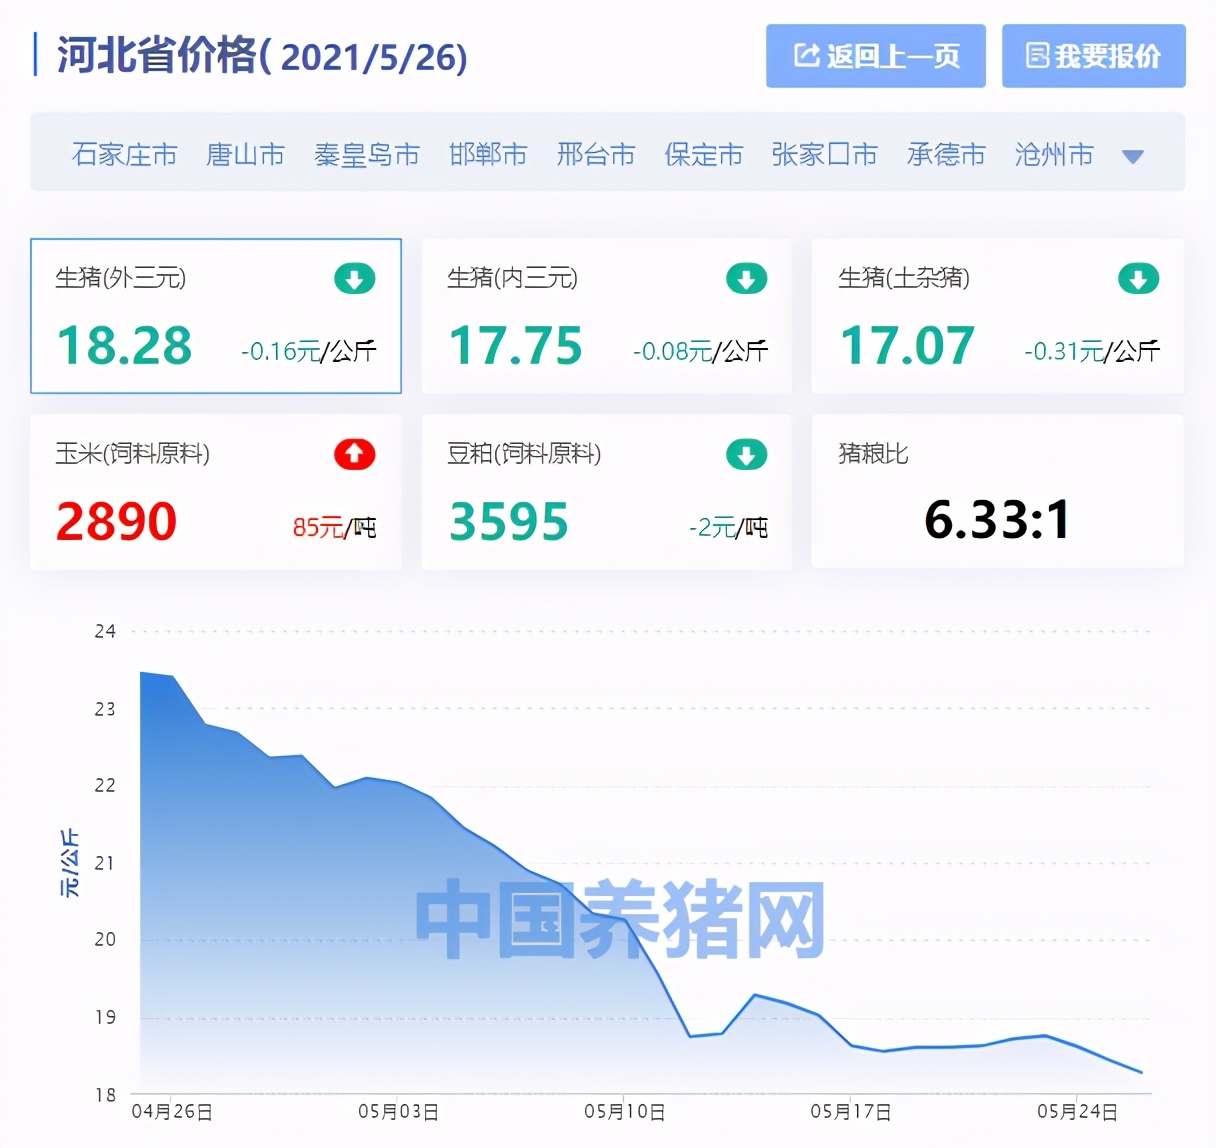Click the 18.28 price value
This screenshot has width=1216, height=1148.
coord(125,346)
